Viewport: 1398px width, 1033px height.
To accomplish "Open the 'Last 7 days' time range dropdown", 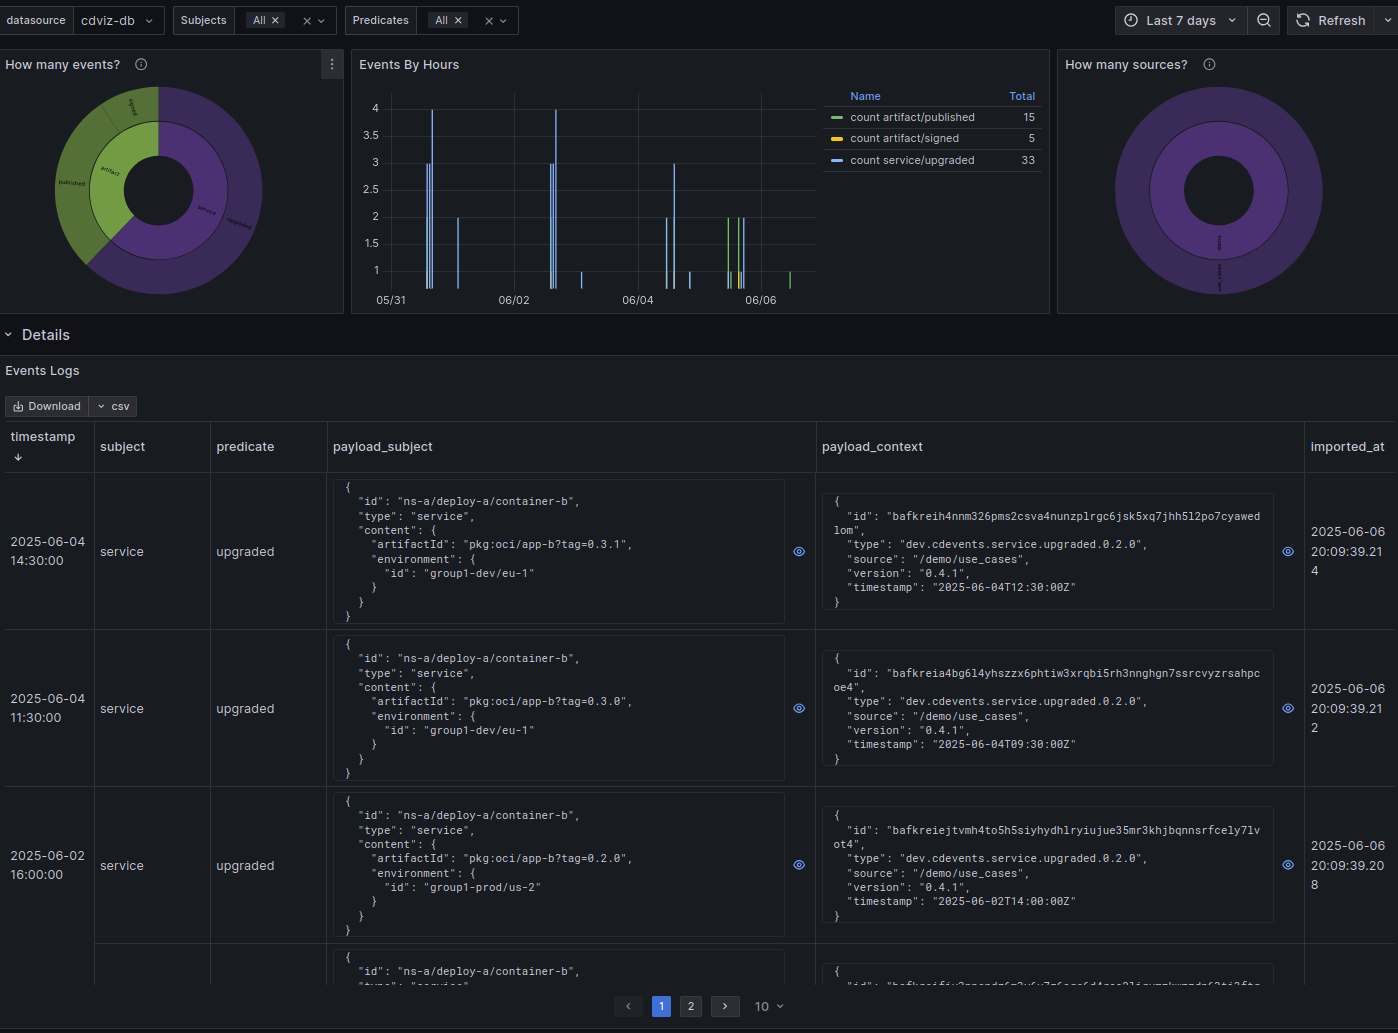I will pos(1180,20).
